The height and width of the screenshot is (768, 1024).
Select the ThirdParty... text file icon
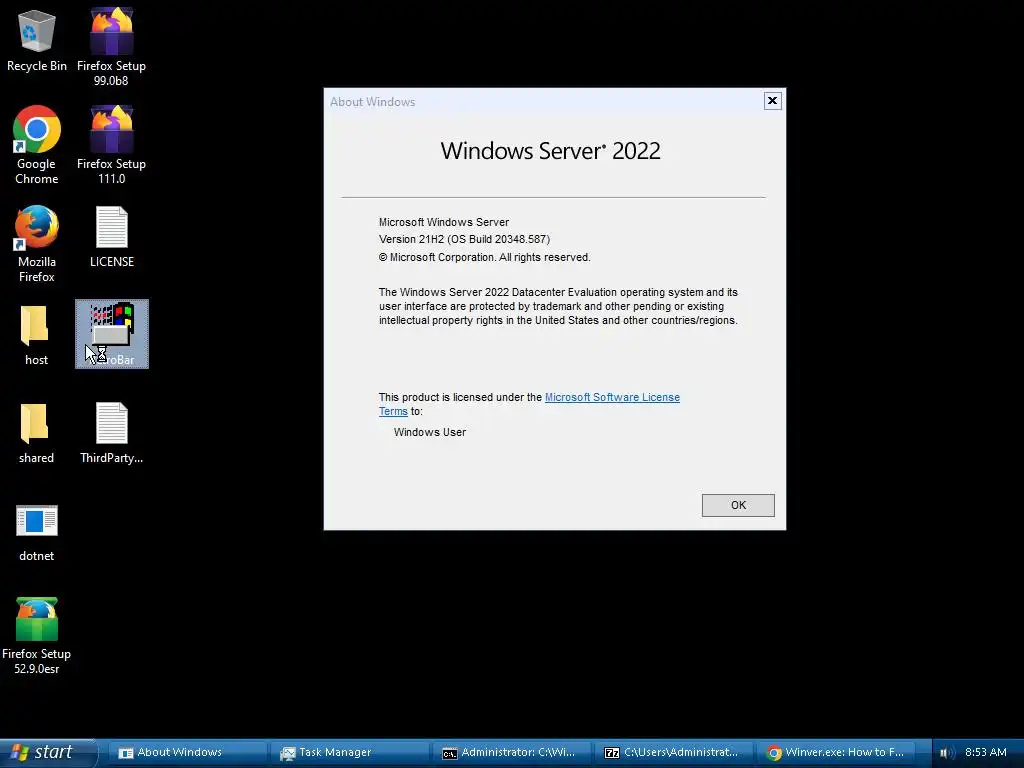[112, 433]
